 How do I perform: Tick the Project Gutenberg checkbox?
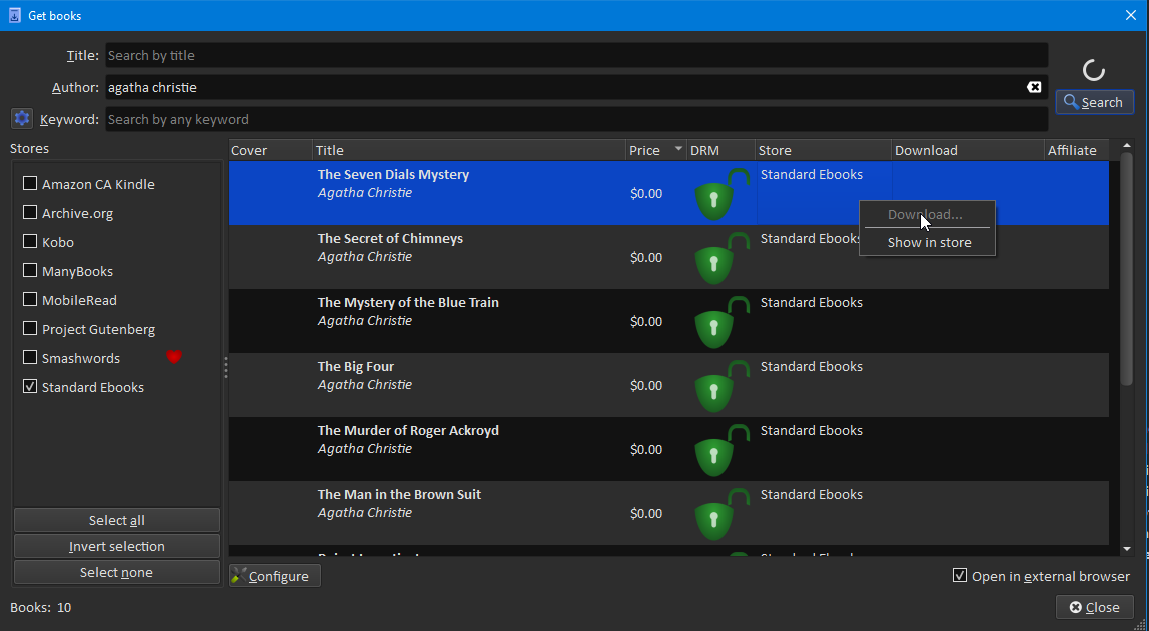(30, 328)
